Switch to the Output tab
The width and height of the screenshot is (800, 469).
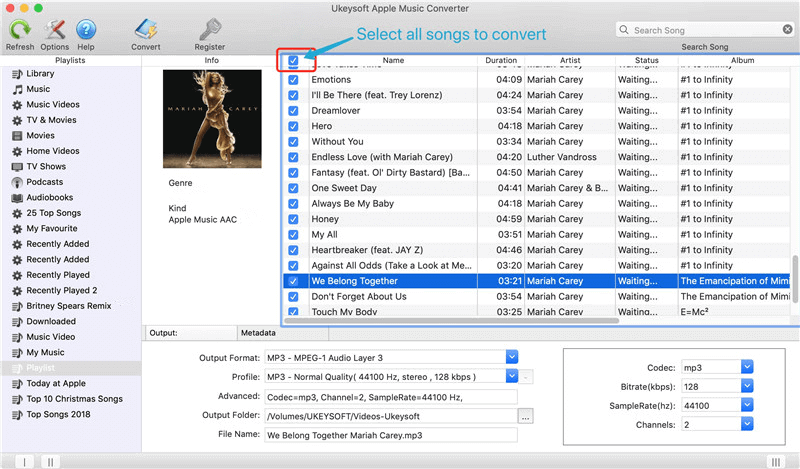[x=191, y=333]
